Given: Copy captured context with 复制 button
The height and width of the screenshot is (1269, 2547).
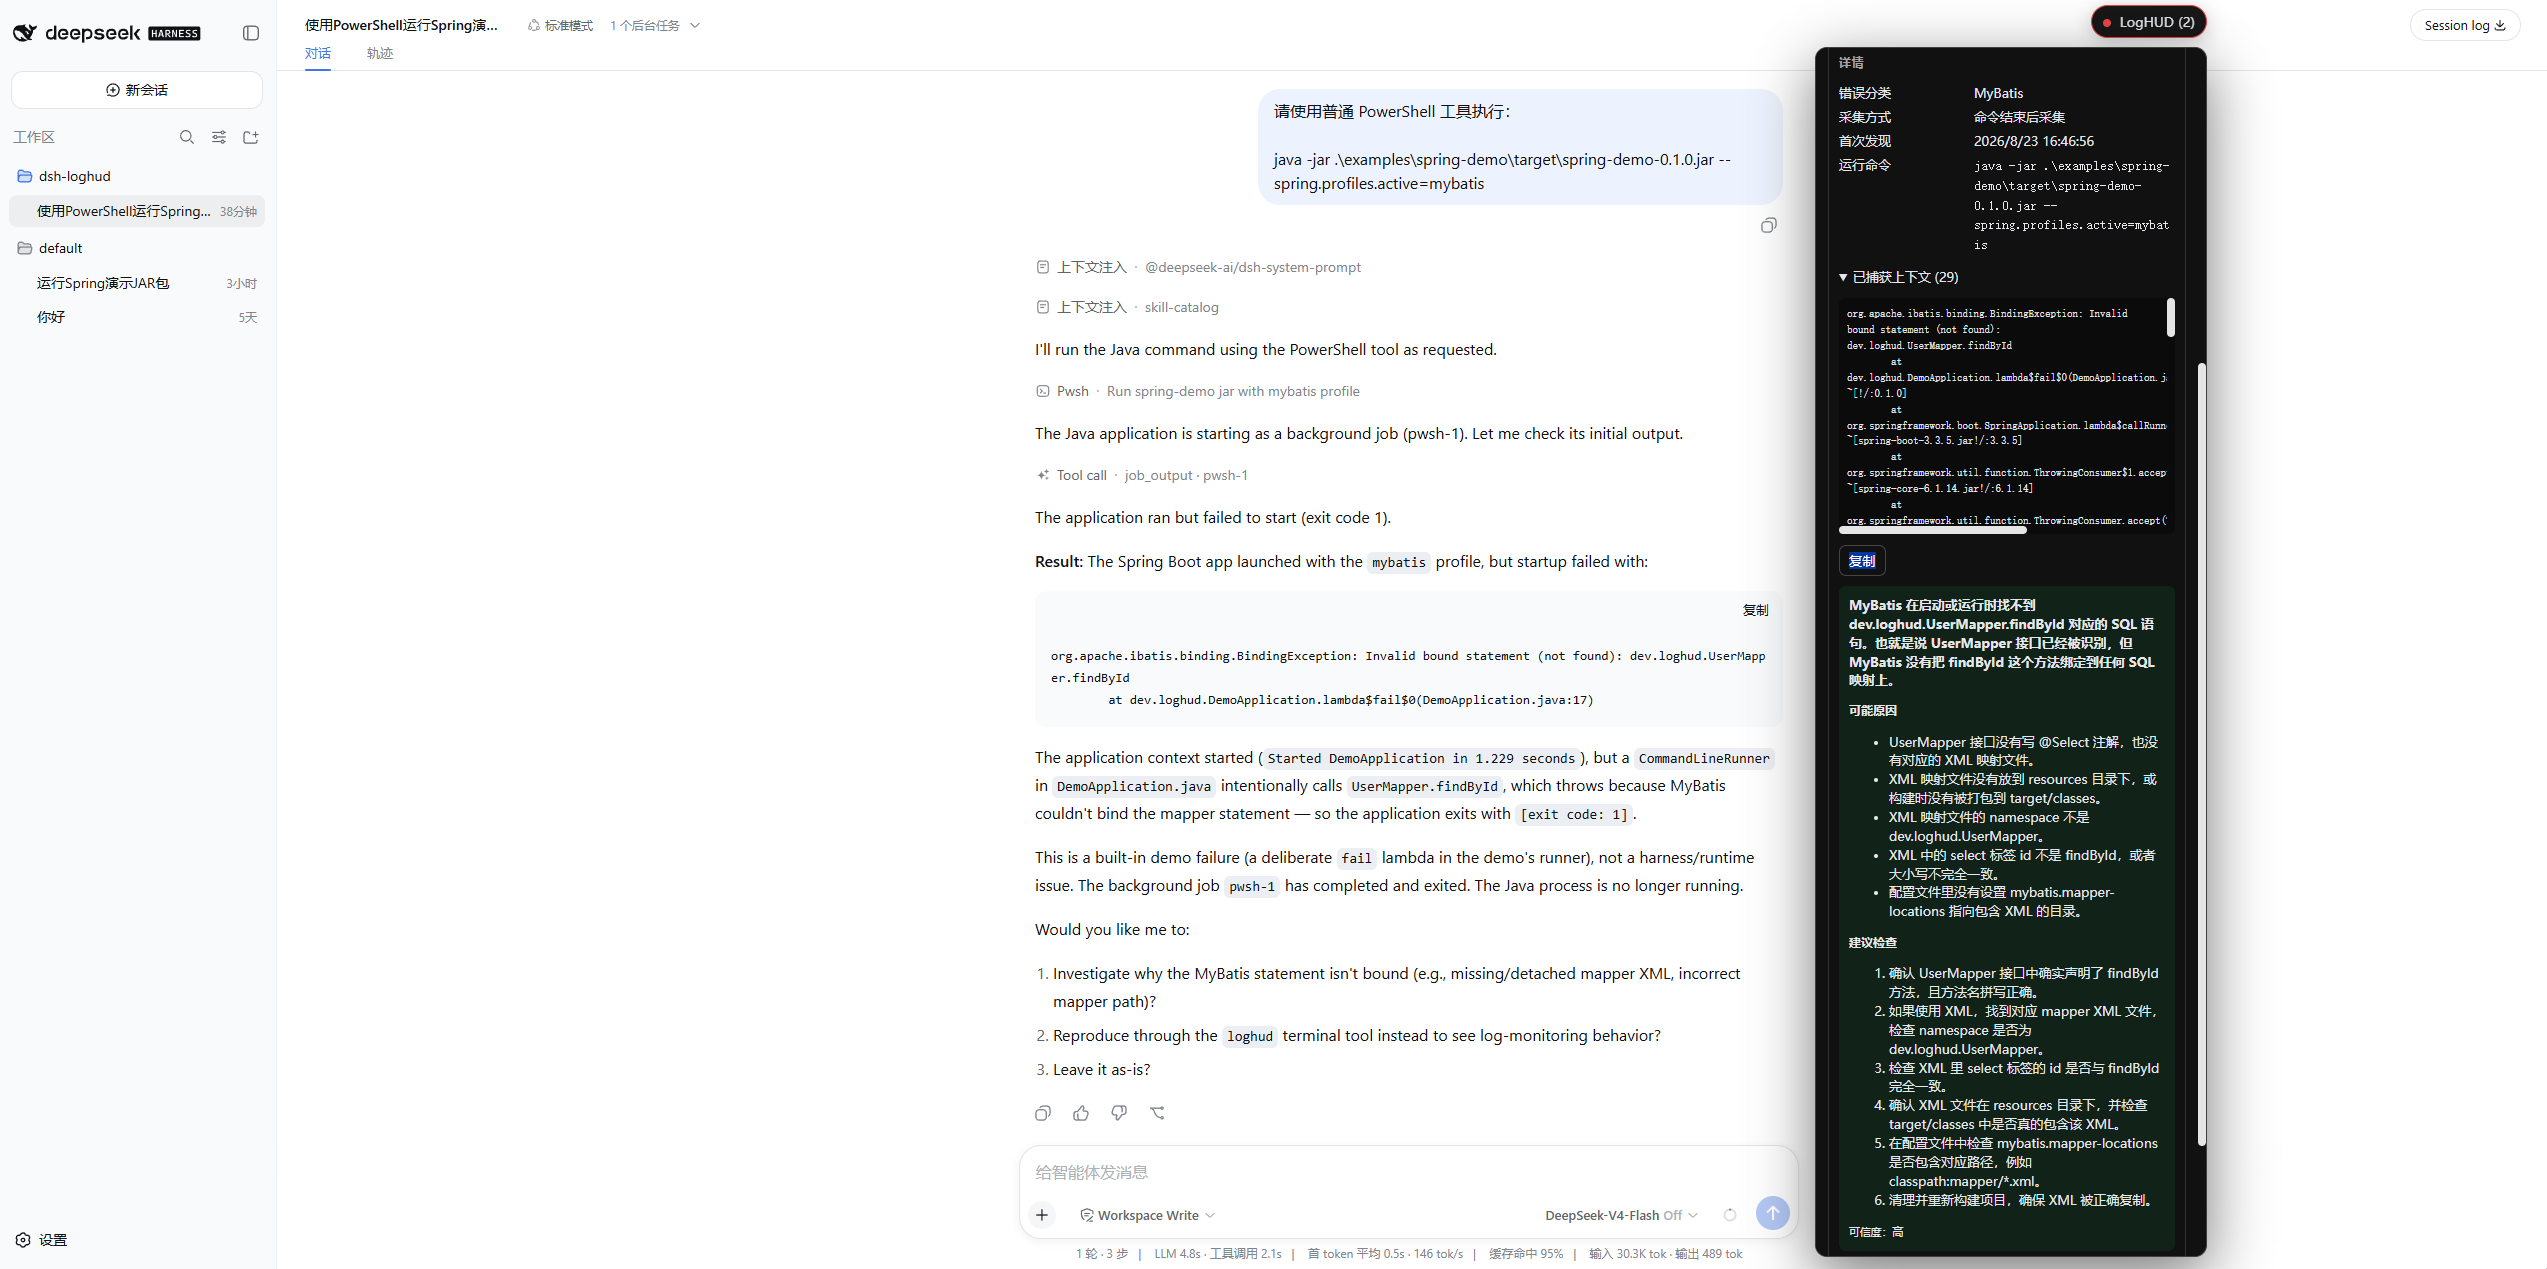Looking at the screenshot, I should pyautogui.click(x=1862, y=561).
